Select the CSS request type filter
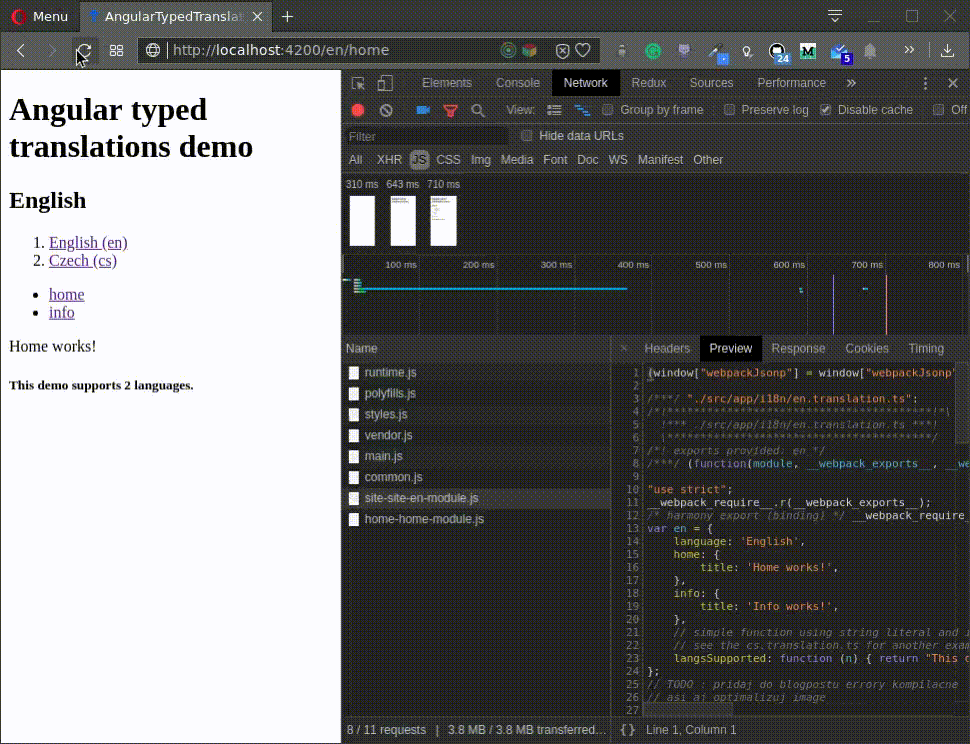The image size is (970, 744). click(448, 160)
